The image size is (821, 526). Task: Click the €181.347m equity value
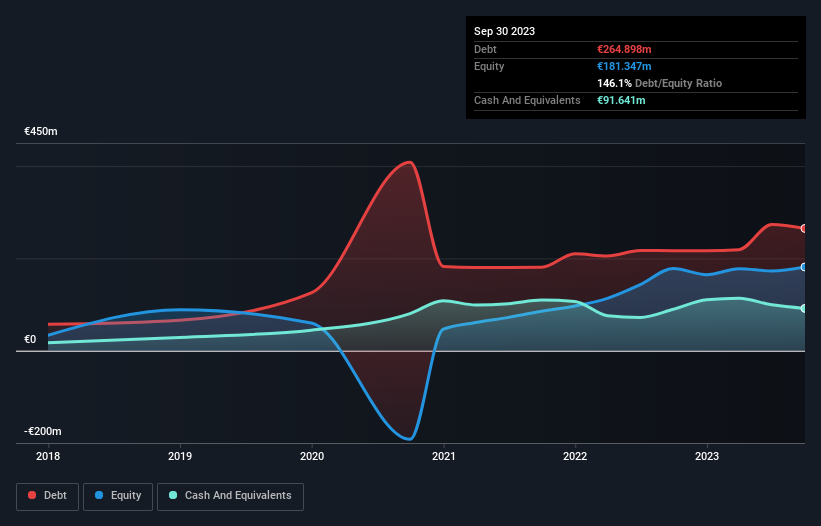pos(624,66)
